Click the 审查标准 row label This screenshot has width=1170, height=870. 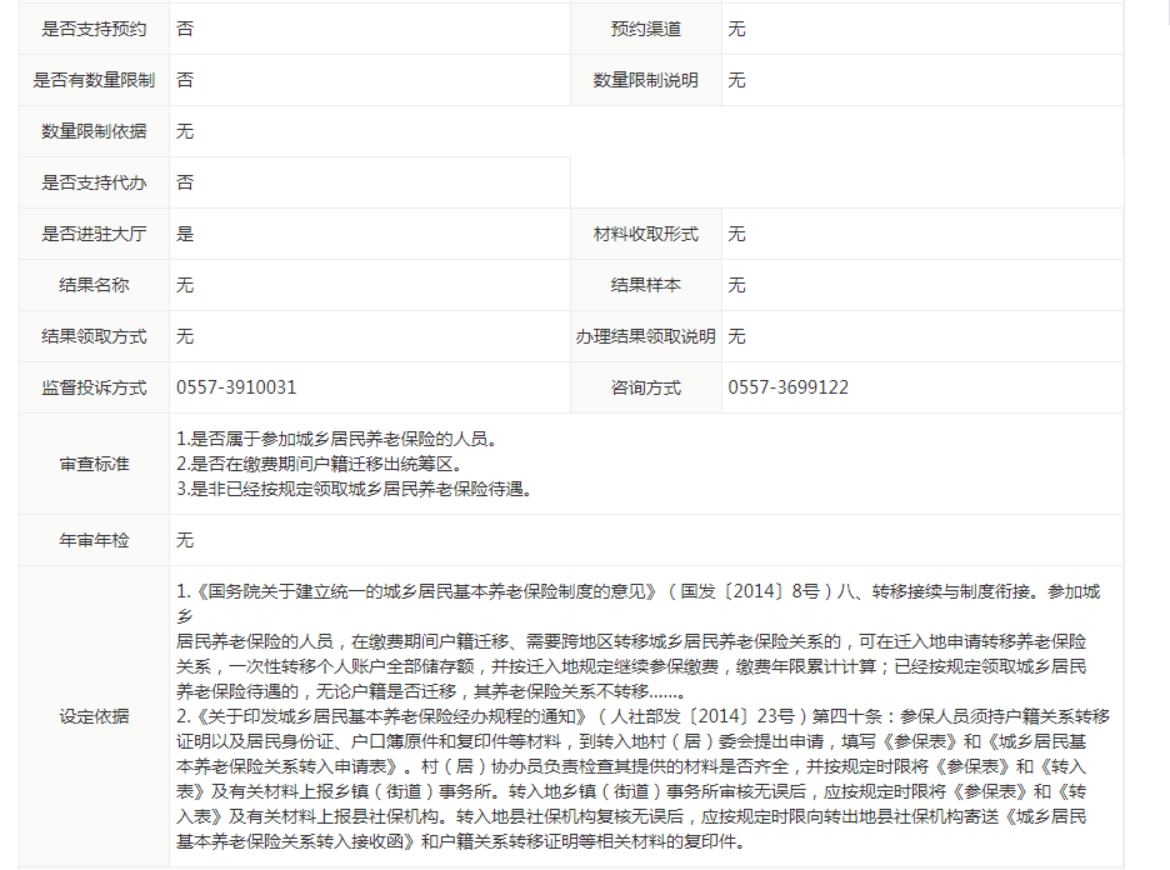[x=92, y=464]
